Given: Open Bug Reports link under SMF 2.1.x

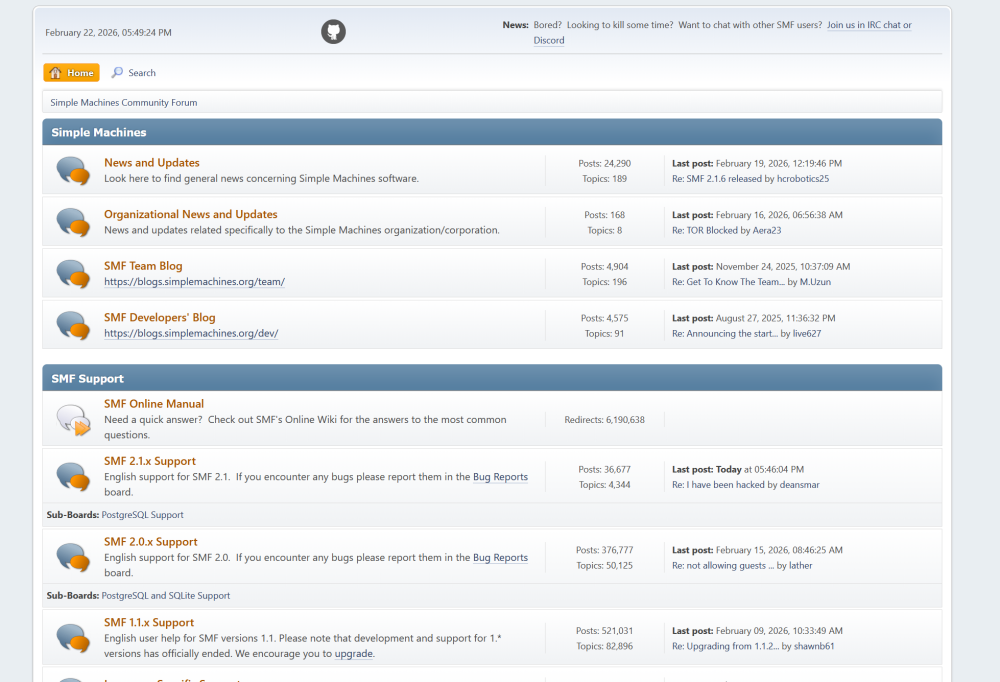Looking at the screenshot, I should [x=501, y=477].
